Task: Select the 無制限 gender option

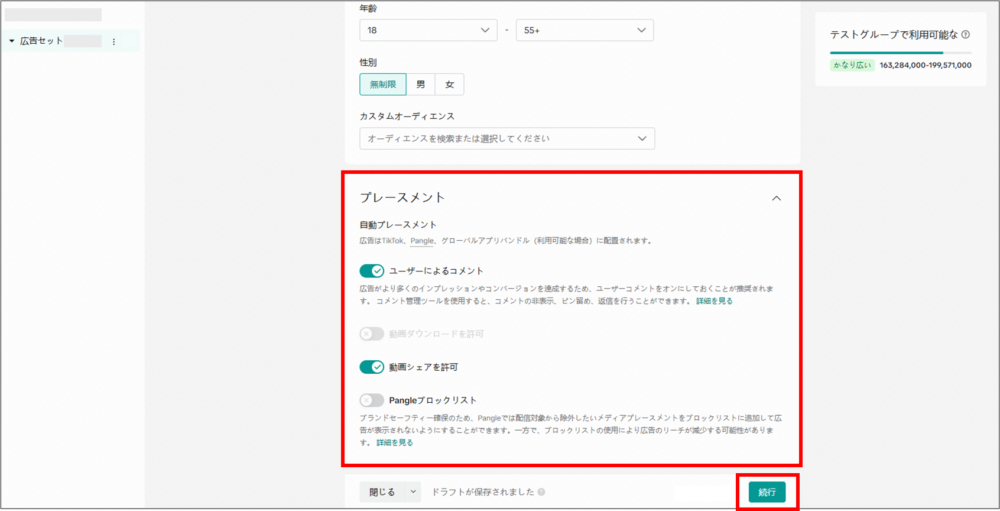Action: [383, 84]
